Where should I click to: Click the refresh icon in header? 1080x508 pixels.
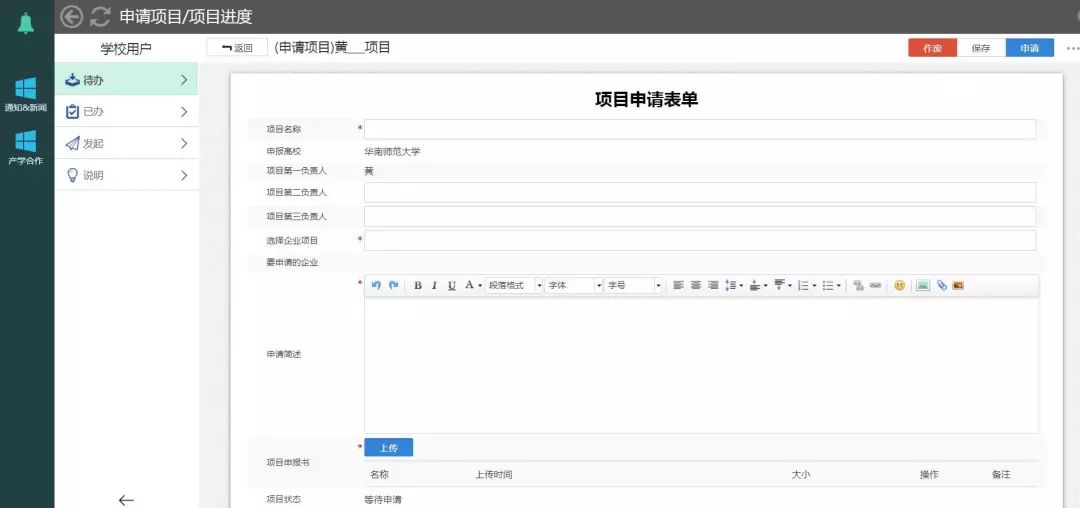coord(100,16)
